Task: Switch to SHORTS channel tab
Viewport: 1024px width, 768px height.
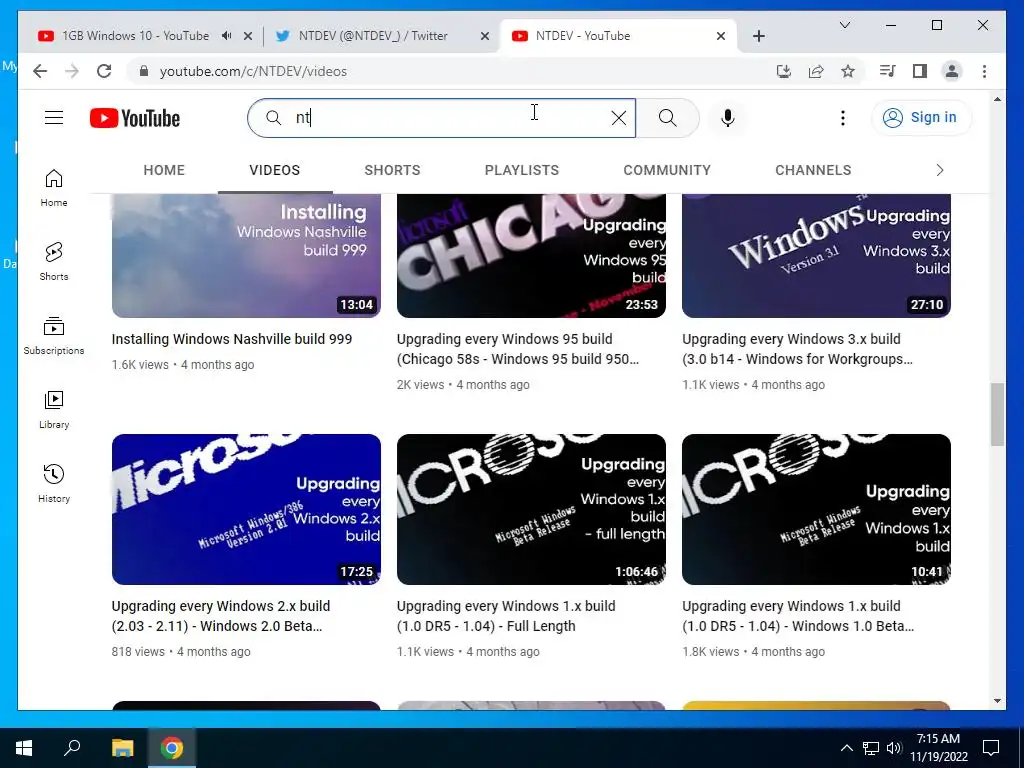Action: coord(392,170)
